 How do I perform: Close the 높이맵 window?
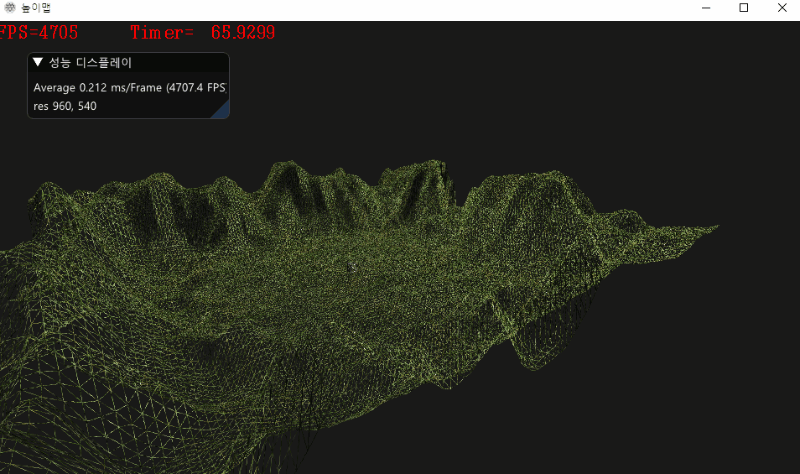click(782, 8)
